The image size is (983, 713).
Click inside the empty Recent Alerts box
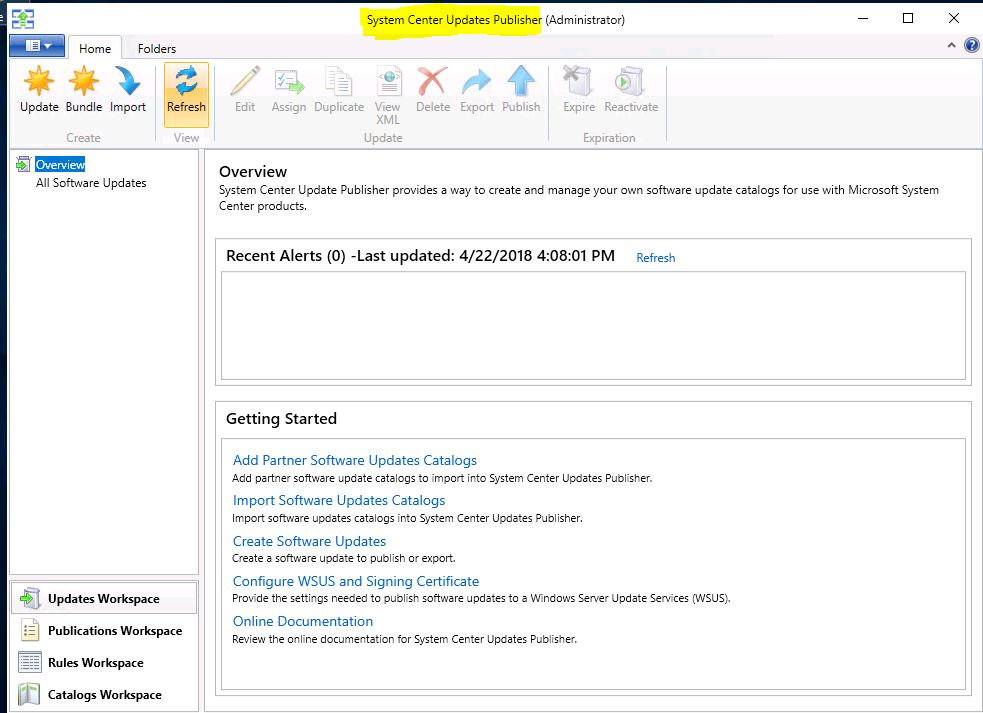[593, 325]
